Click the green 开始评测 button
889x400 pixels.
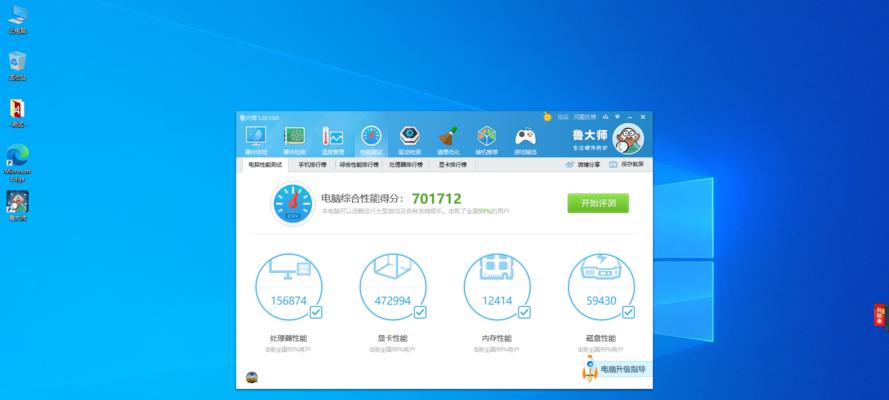pyautogui.click(x=598, y=203)
